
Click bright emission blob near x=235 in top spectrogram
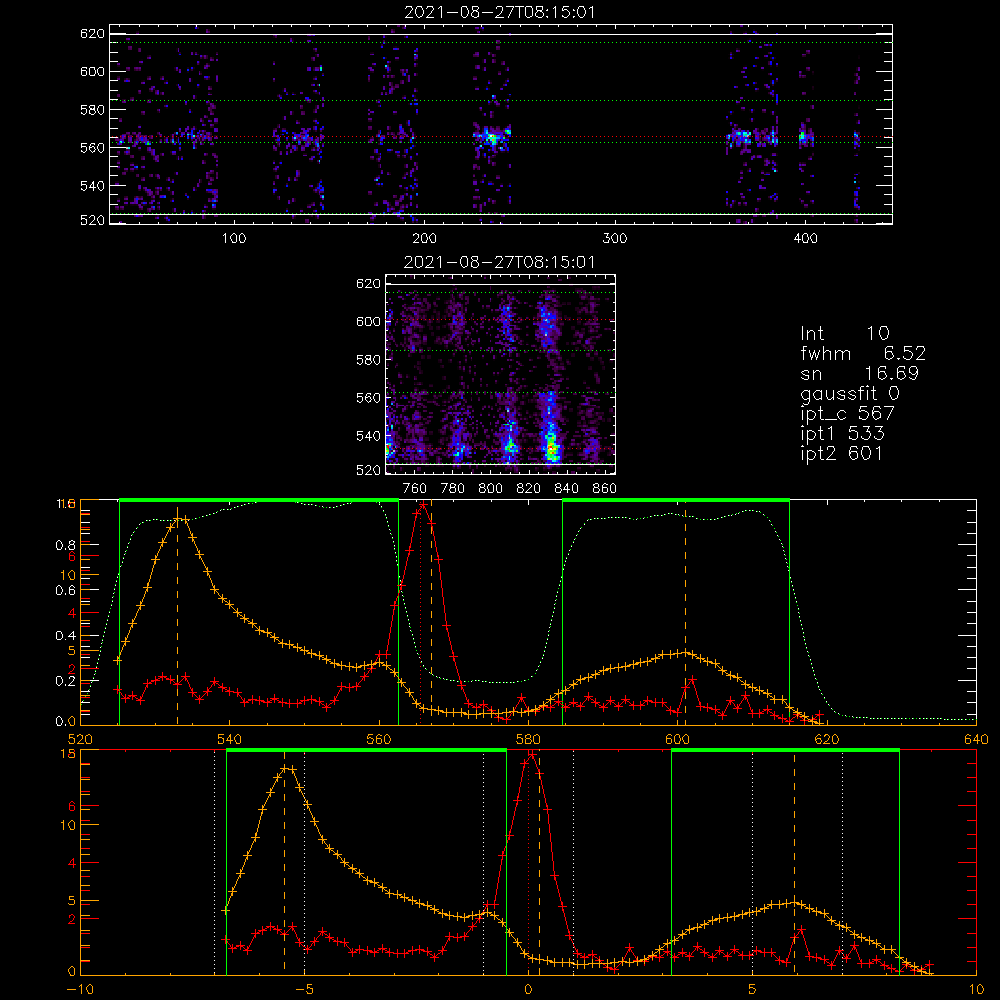[x=492, y=138]
